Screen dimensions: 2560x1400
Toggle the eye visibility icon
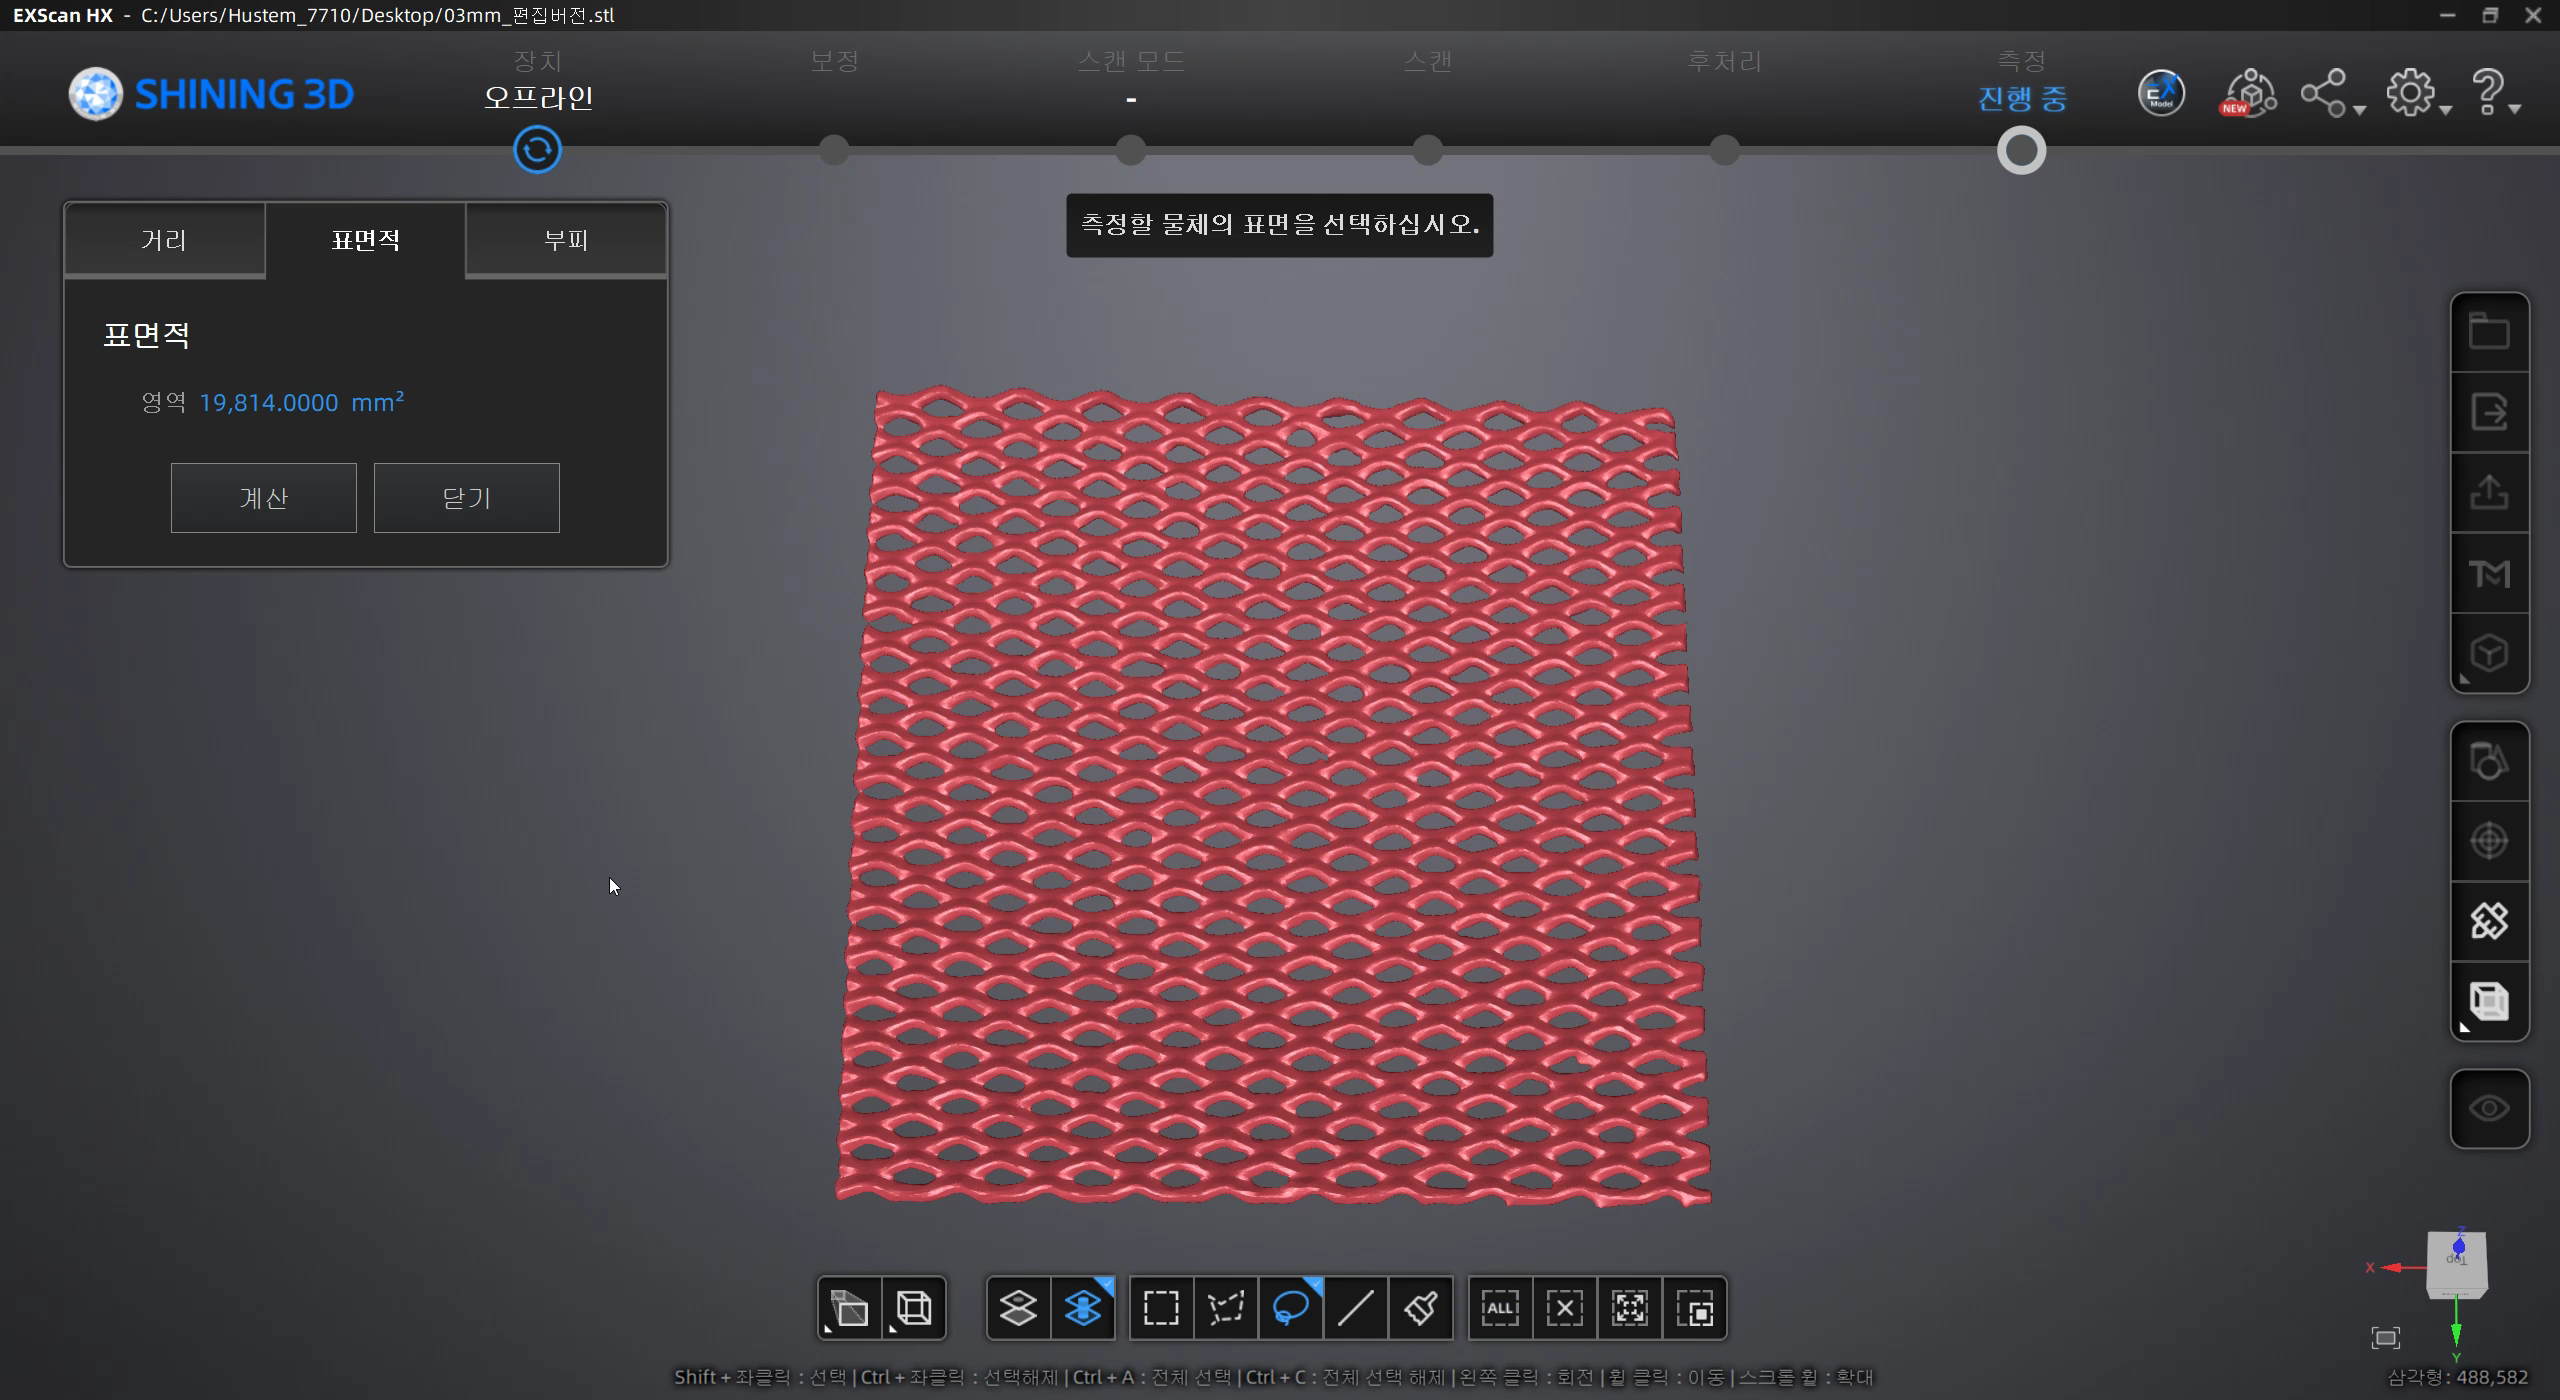click(2489, 1109)
